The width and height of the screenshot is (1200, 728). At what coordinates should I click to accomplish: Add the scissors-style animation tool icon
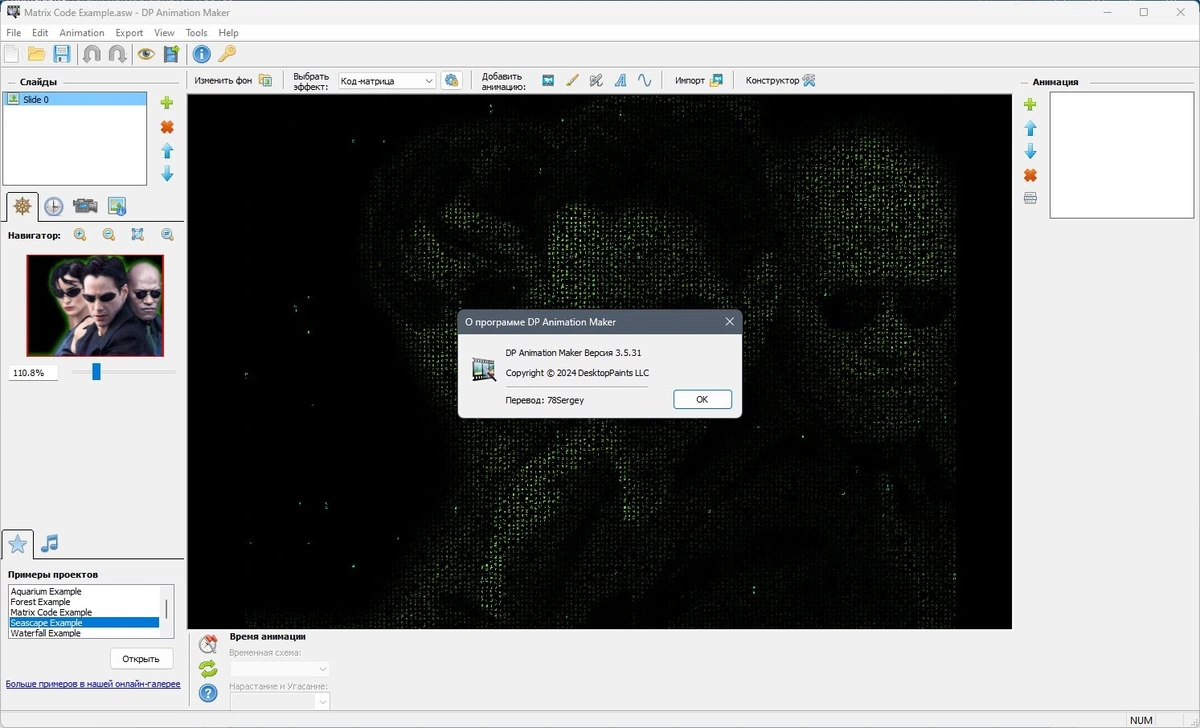[596, 80]
